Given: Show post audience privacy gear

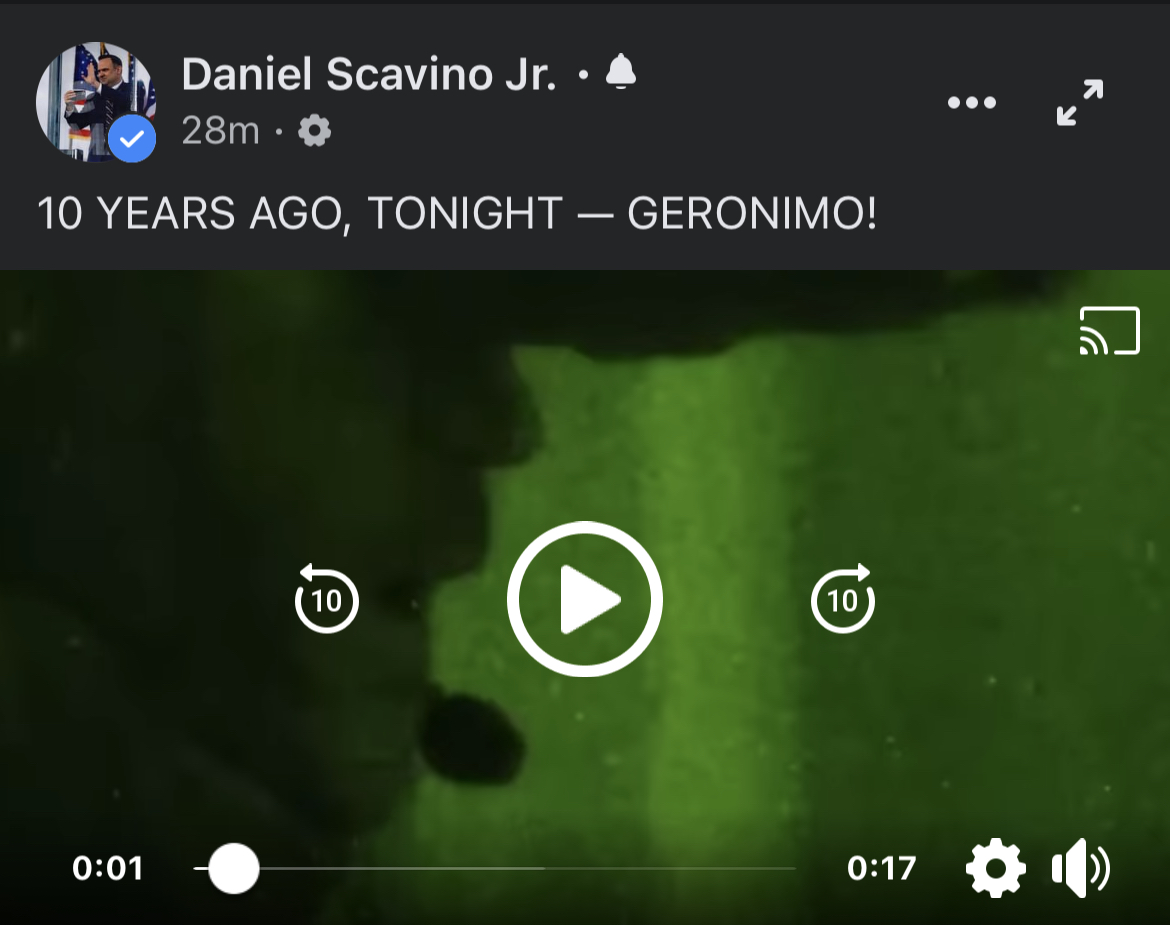Looking at the screenshot, I should click(x=314, y=131).
